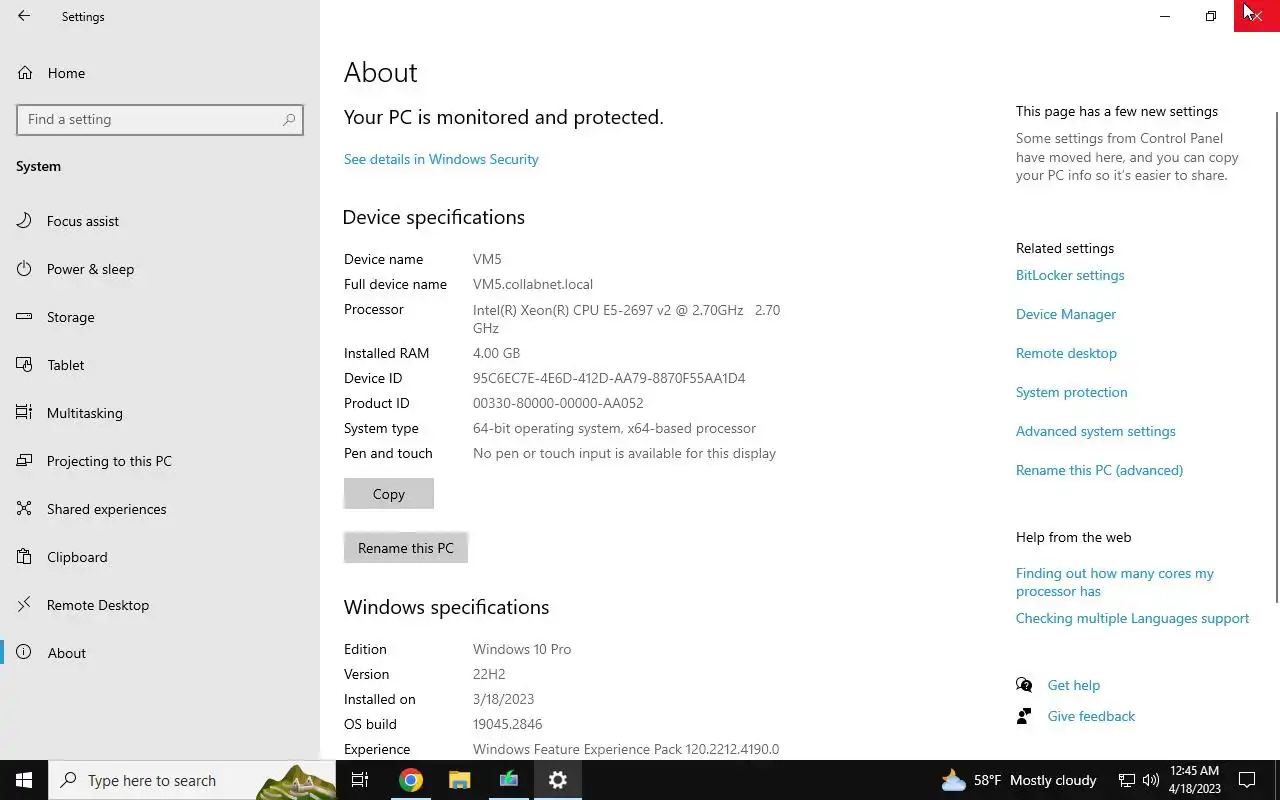The image size is (1280, 800).
Task: Select the search magnifier in Find a setting
Action: (289, 119)
